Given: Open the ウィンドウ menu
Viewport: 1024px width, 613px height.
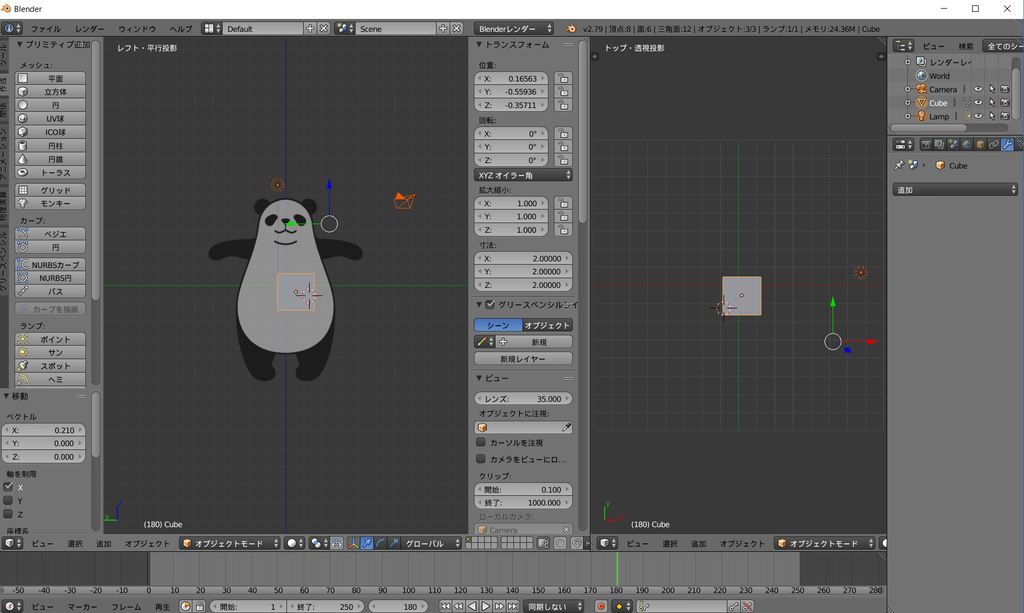Looking at the screenshot, I should tap(136, 29).
